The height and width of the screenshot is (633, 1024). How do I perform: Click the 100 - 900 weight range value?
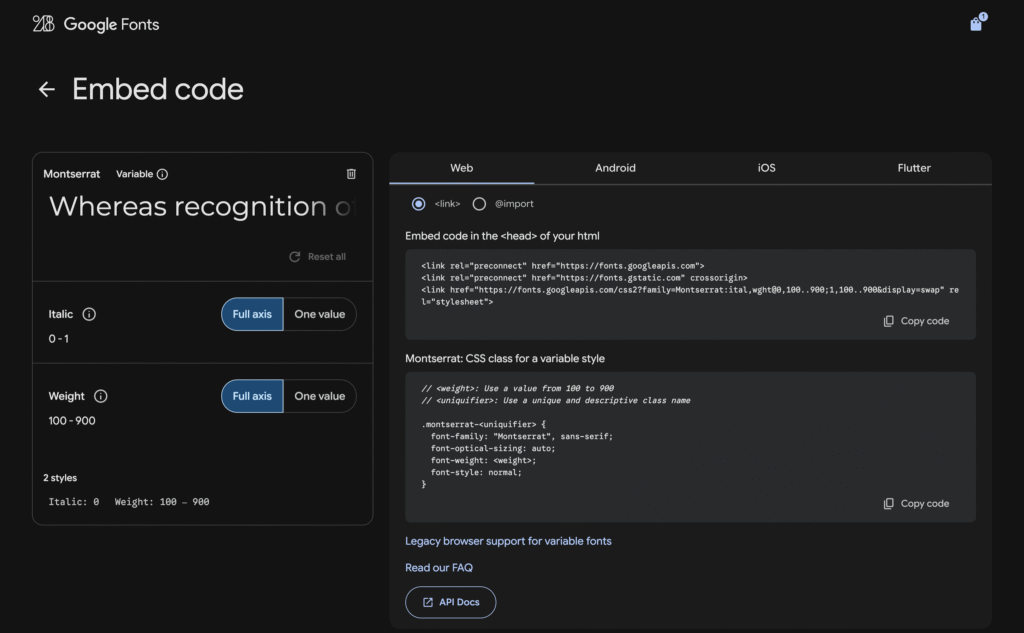pyautogui.click(x=72, y=421)
